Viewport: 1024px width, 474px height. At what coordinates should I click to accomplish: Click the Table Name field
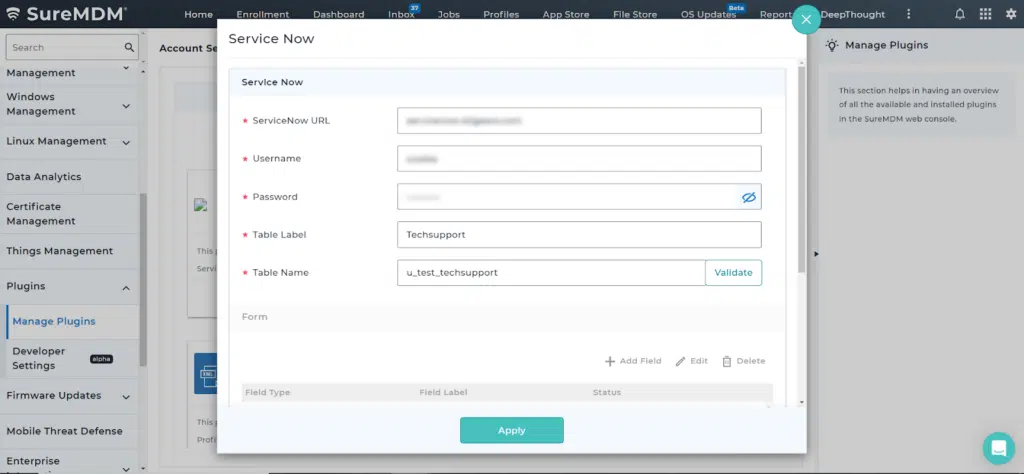click(x=551, y=273)
